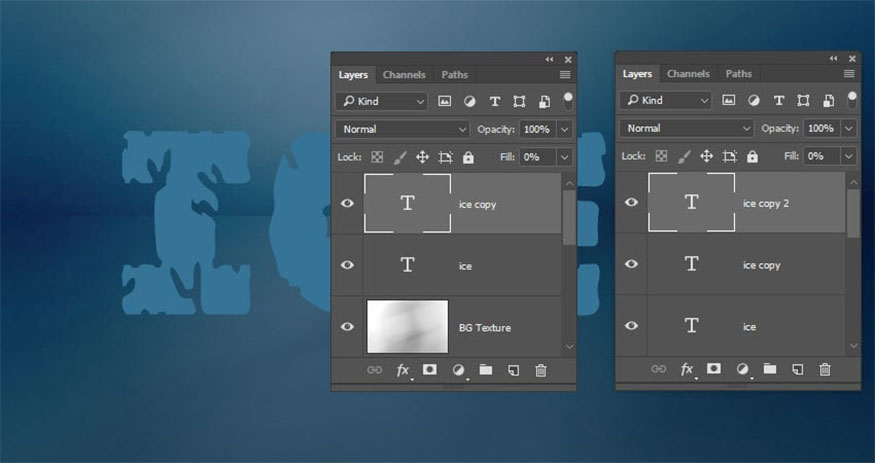This screenshot has height=463, width=875.
Task: Link layers icon in left panel
Action: [374, 370]
